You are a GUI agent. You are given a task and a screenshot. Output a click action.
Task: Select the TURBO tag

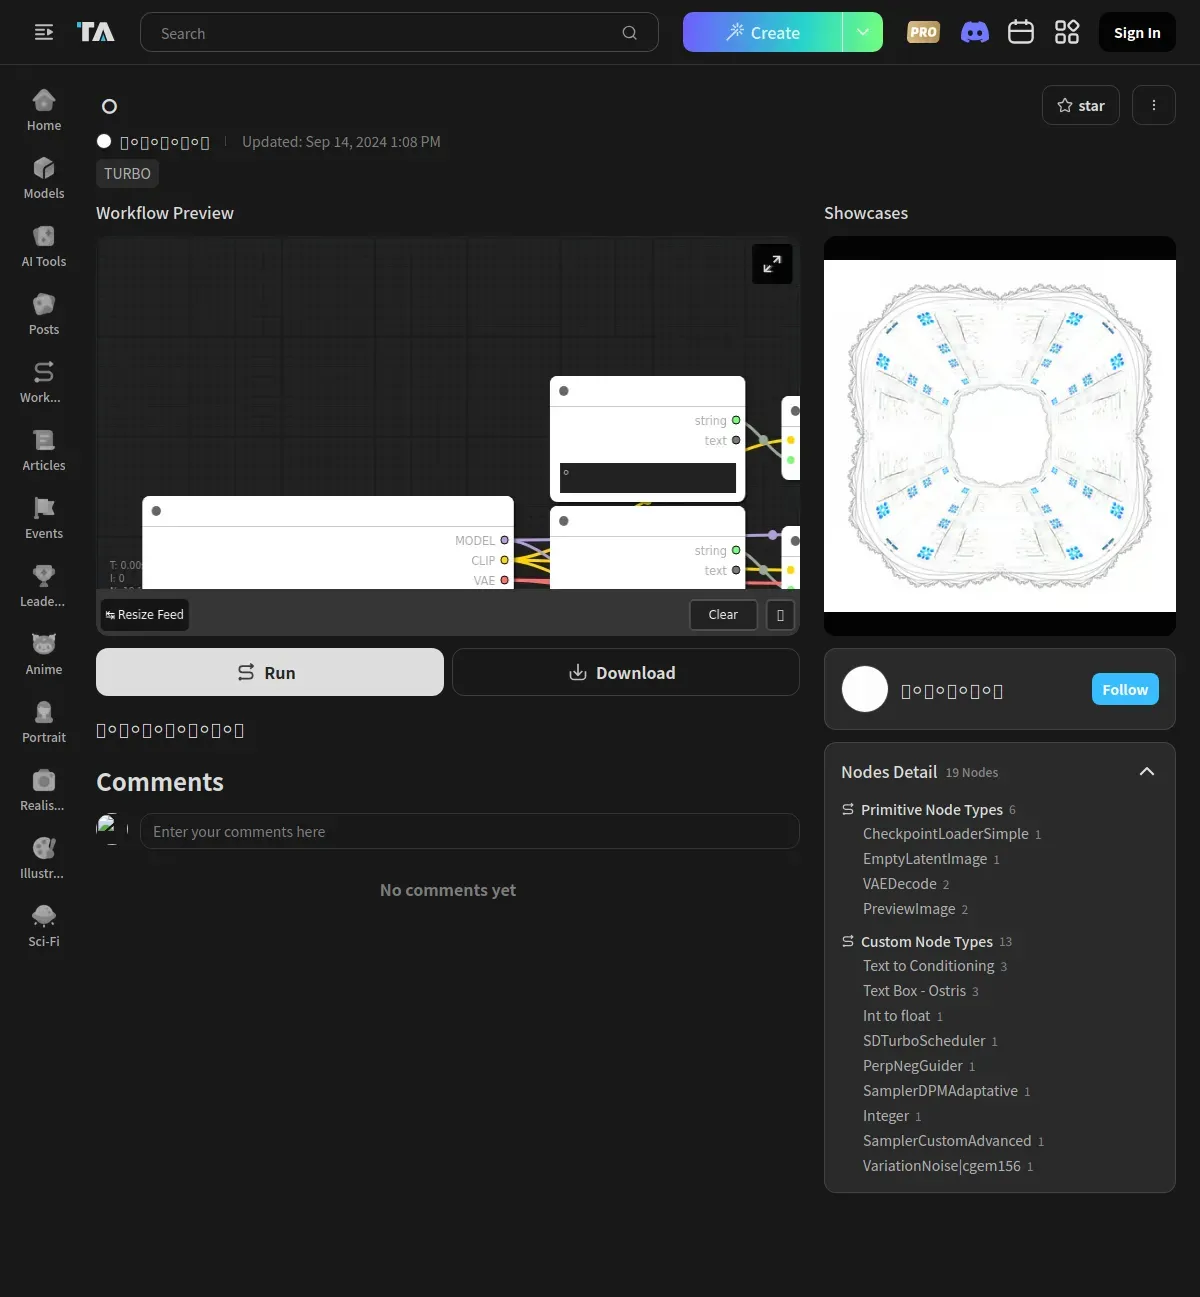[127, 173]
